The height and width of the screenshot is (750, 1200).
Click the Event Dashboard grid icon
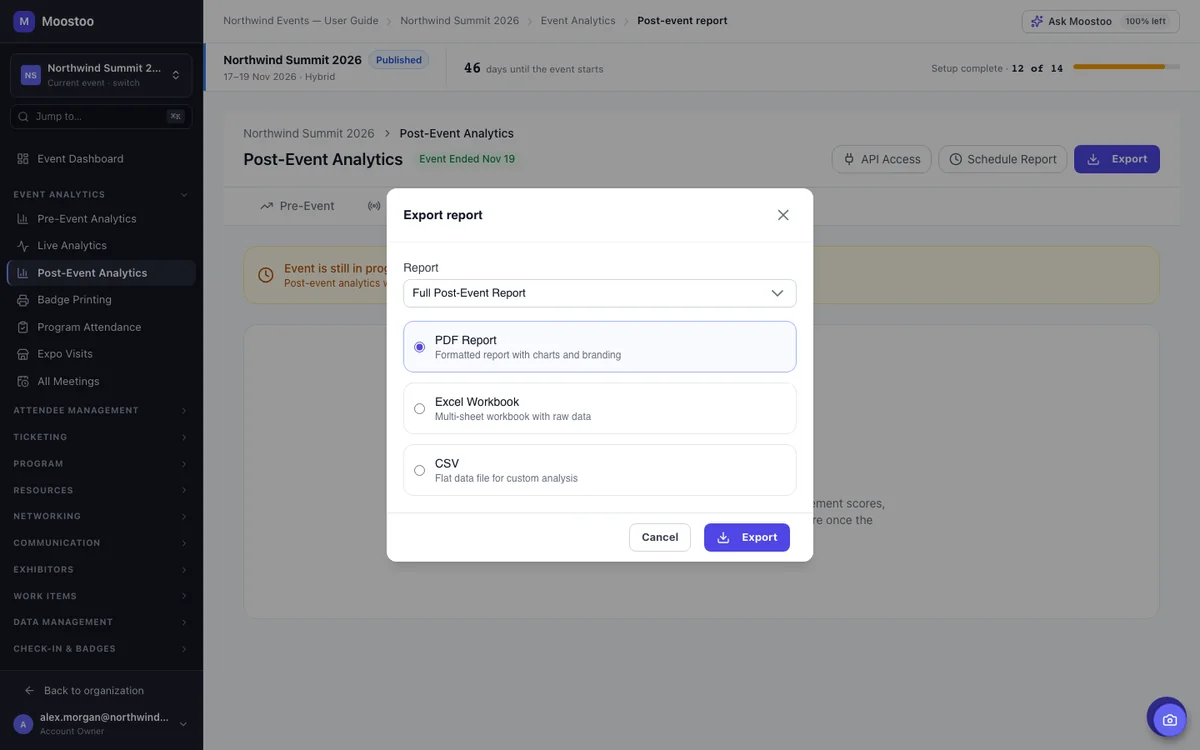pyautogui.click(x=23, y=159)
